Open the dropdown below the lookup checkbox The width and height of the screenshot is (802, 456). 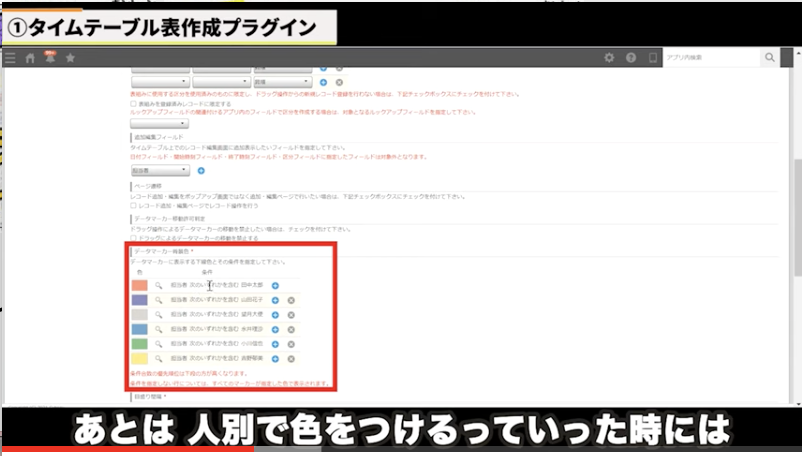point(160,124)
